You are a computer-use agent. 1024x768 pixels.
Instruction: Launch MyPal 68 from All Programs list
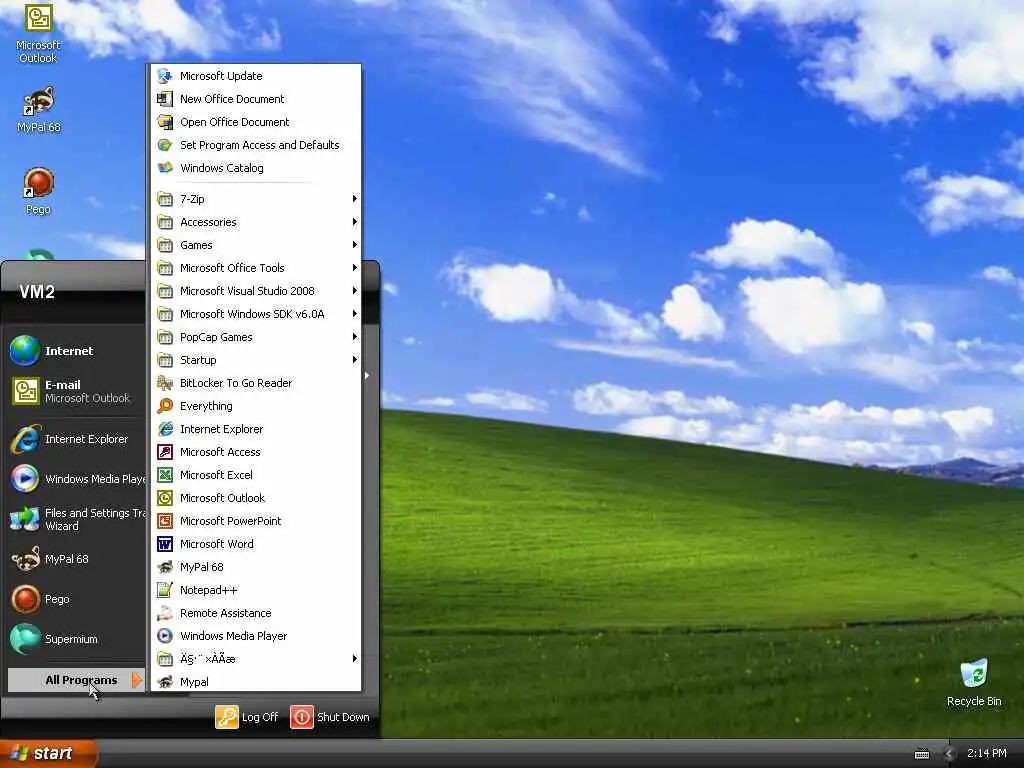pos(256,567)
